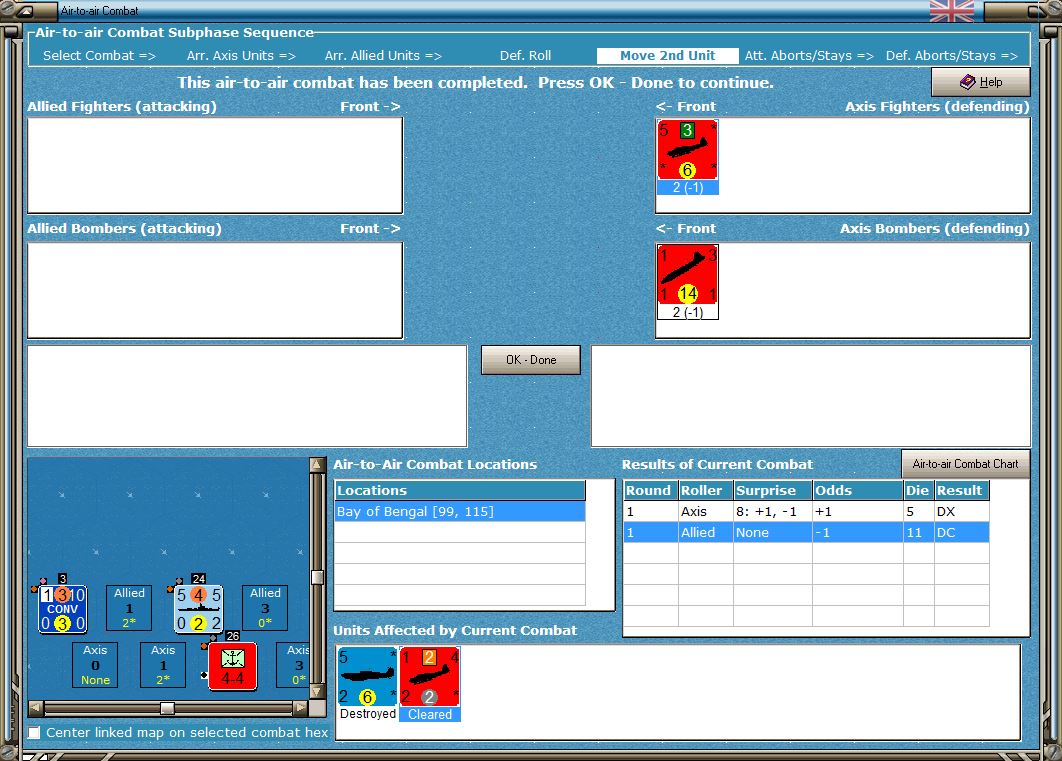Select the light blue naval ship counter
1062x761 pixels.
pos(198,609)
